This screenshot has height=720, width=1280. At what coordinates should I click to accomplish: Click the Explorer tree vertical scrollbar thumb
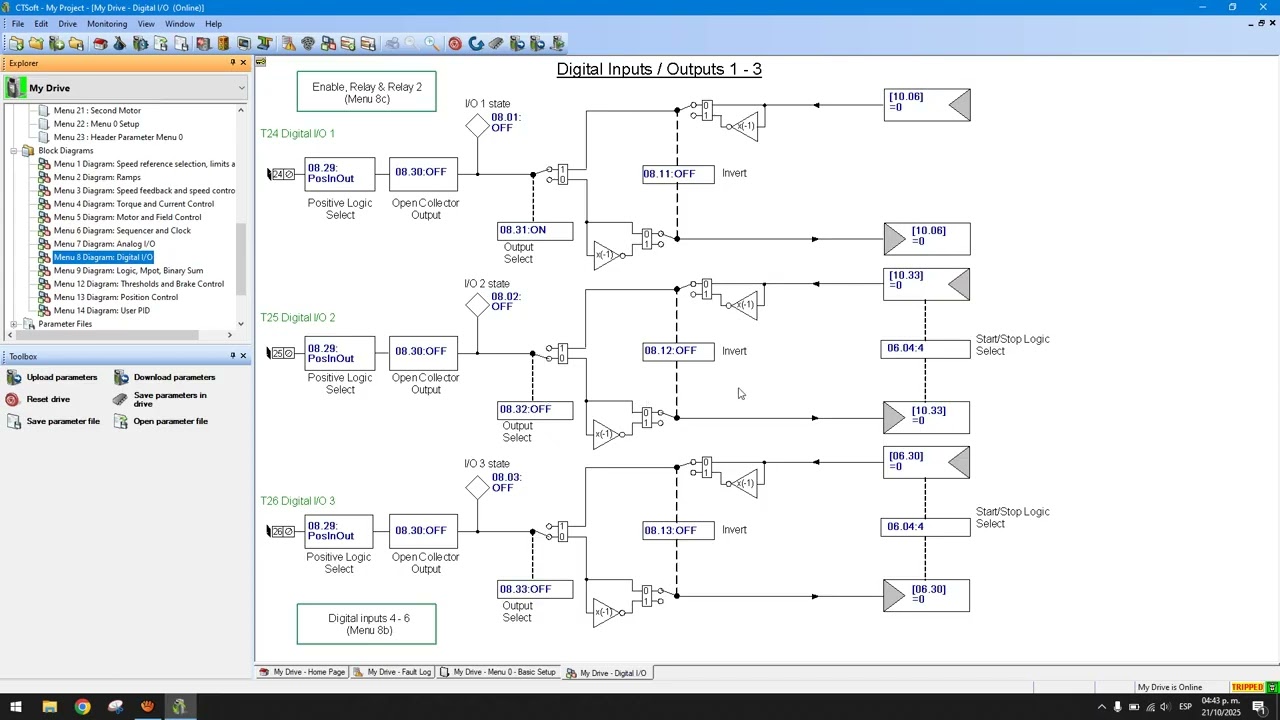(x=241, y=259)
